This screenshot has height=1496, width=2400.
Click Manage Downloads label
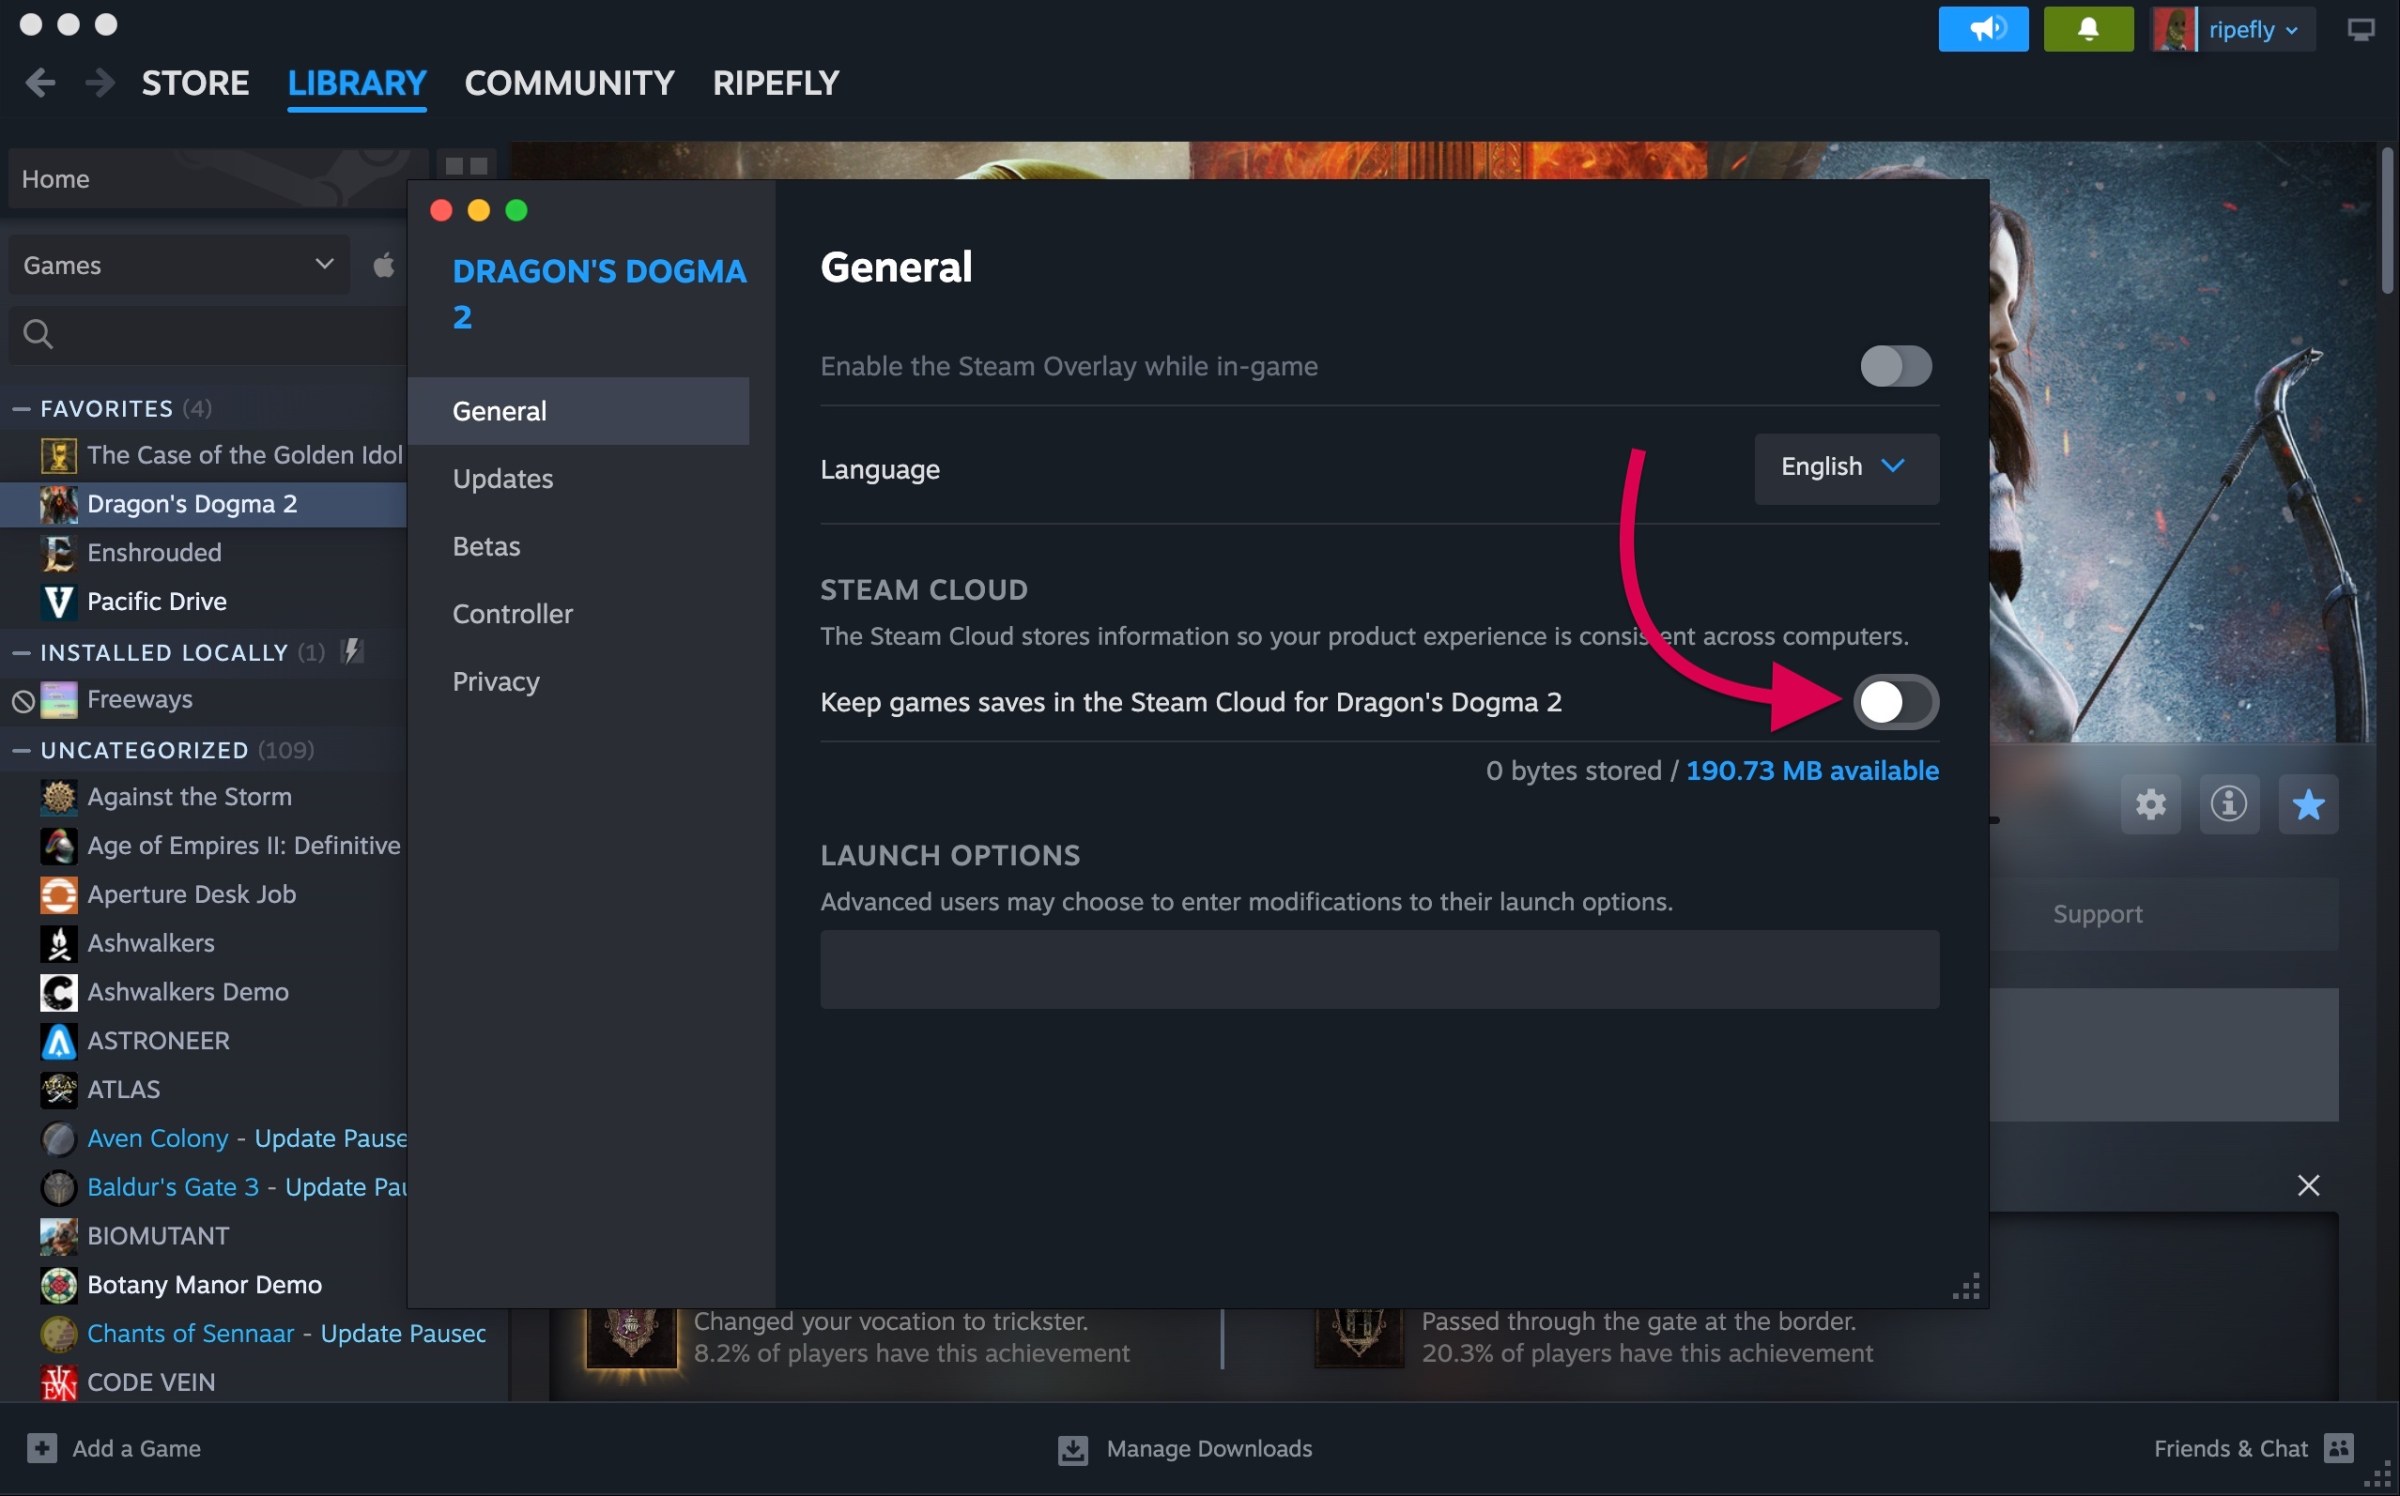pos(1209,1448)
